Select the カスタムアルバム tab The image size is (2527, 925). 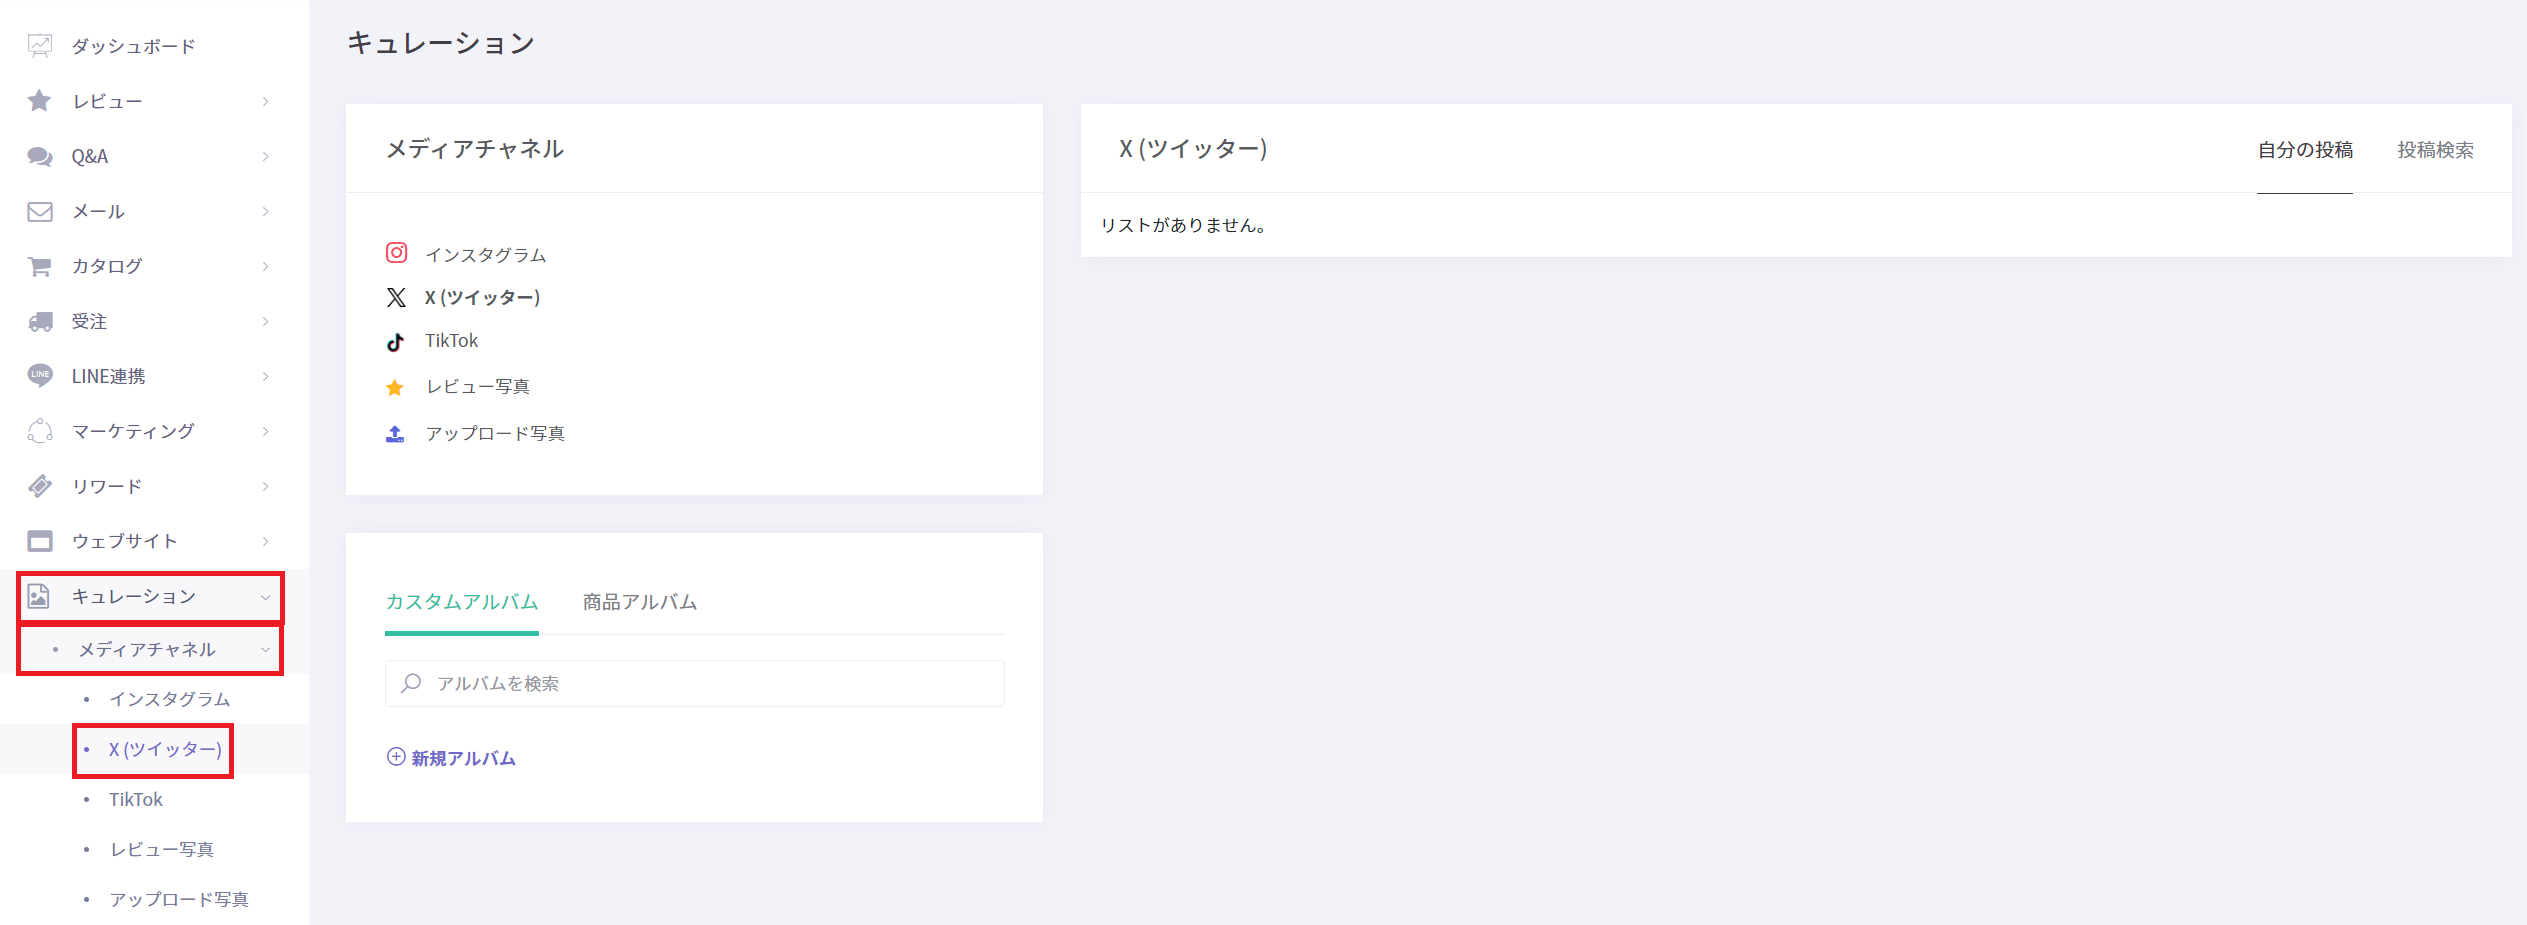(x=462, y=602)
